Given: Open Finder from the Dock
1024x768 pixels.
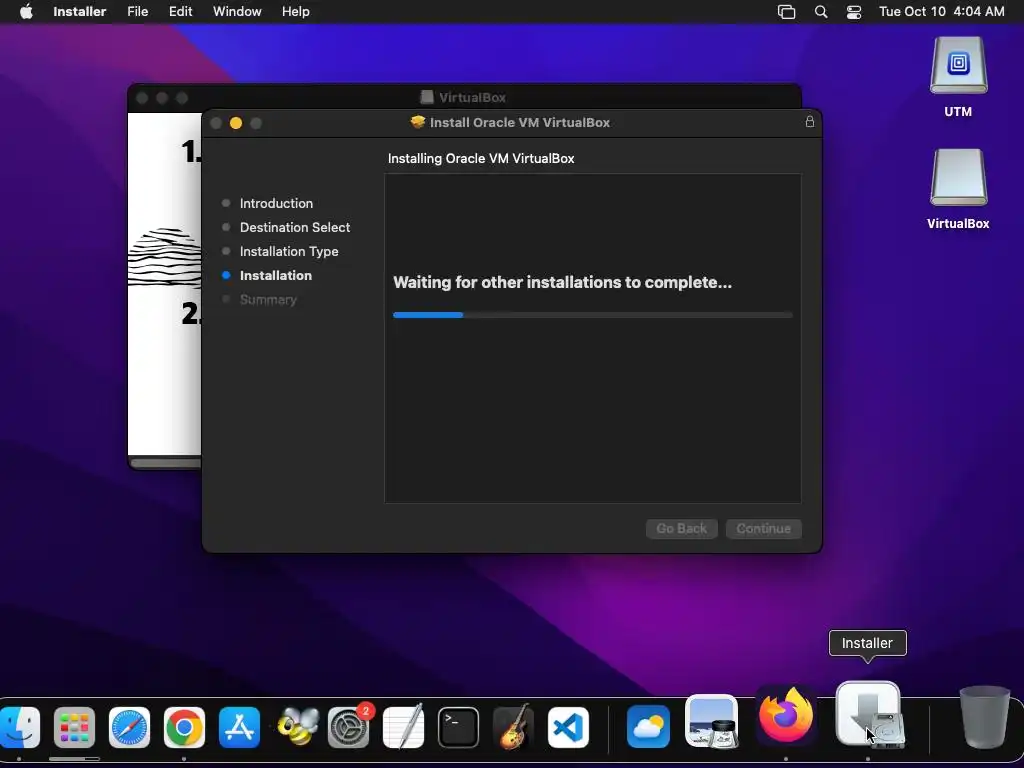Looking at the screenshot, I should [20, 727].
